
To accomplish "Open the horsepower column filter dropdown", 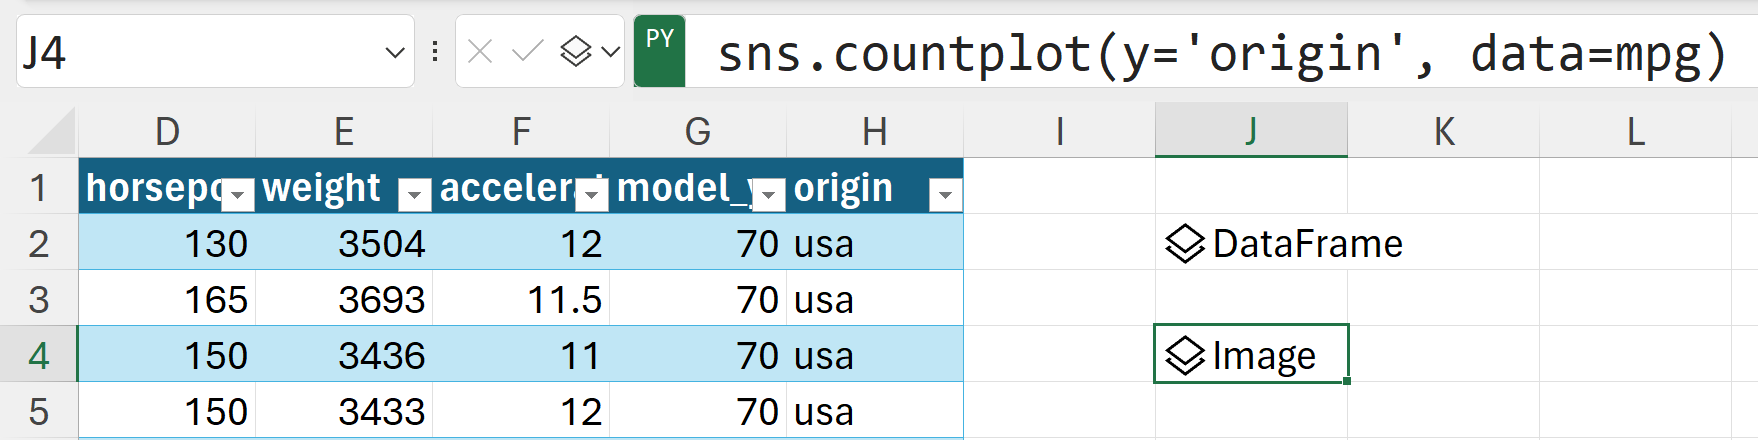I will coord(238,195).
